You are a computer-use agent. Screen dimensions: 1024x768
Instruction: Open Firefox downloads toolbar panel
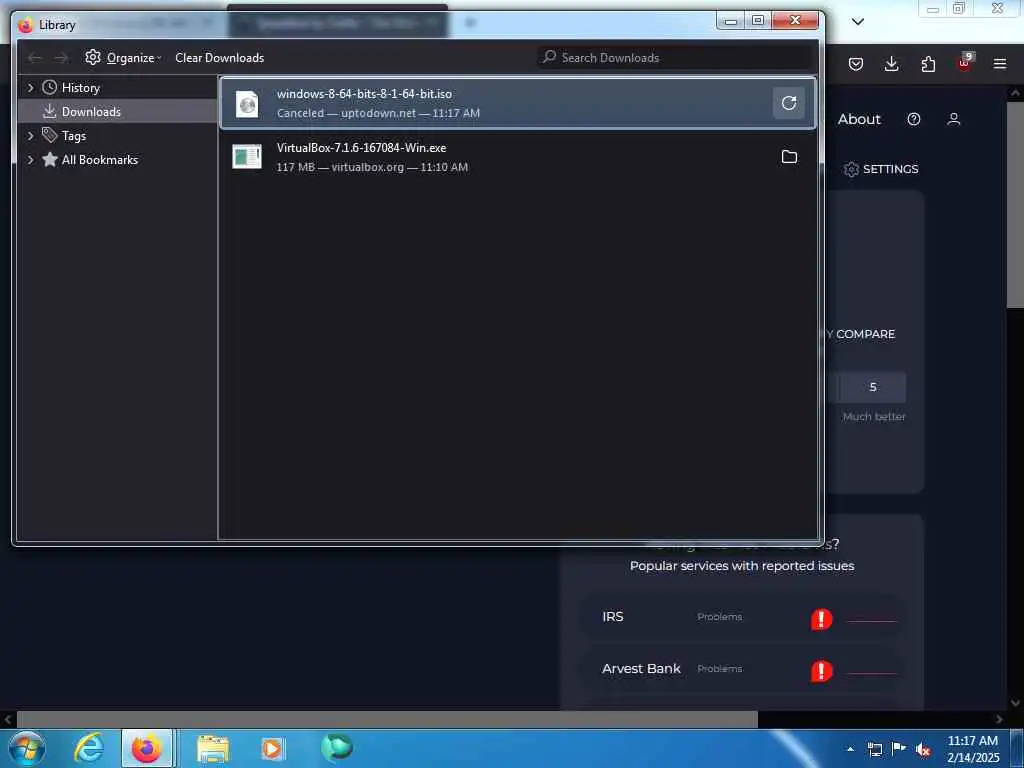(891, 64)
